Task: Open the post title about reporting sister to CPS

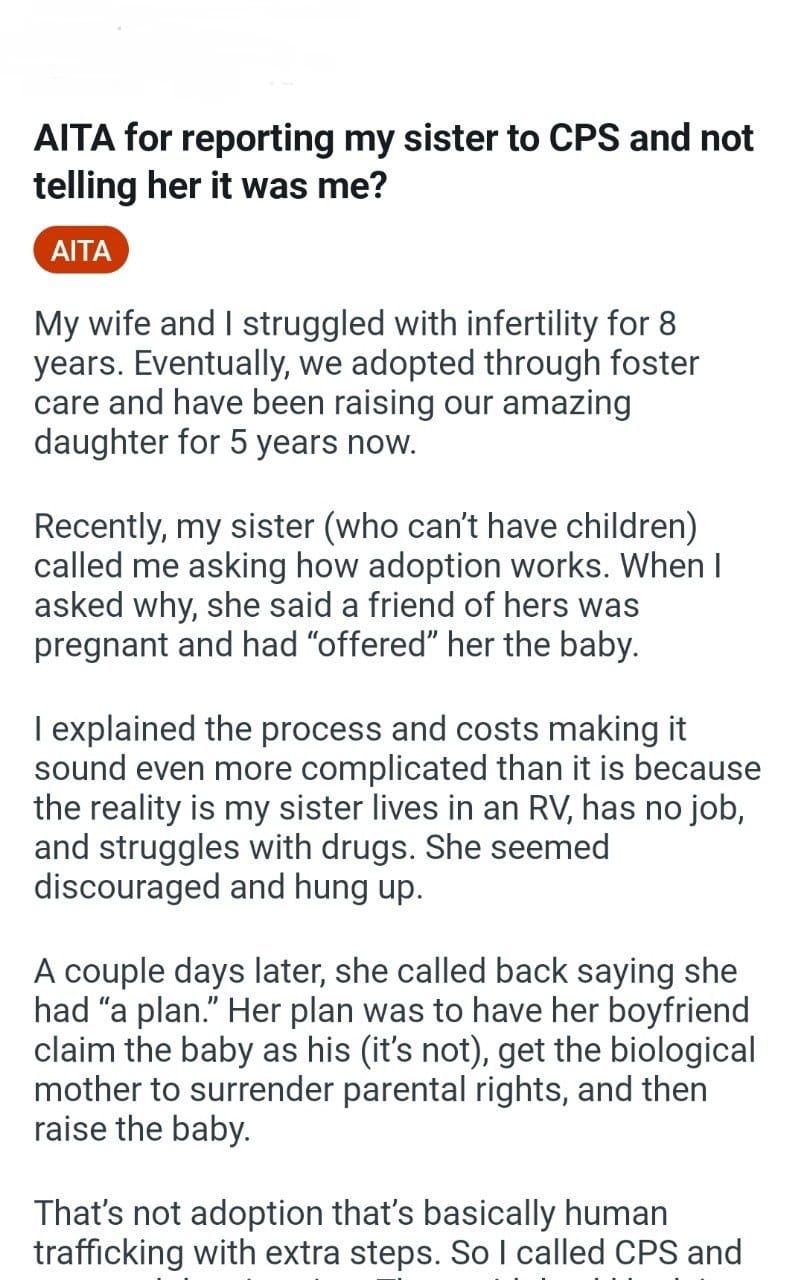Action: point(393,162)
